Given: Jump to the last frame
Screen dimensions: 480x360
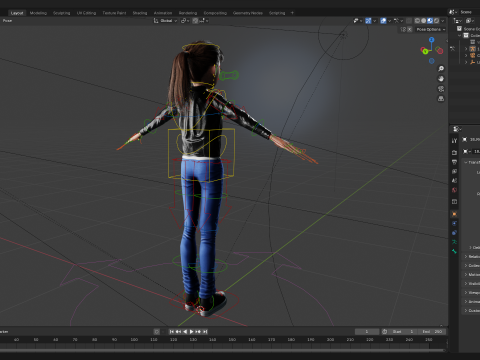Looking at the screenshot, I should tap(205, 332).
